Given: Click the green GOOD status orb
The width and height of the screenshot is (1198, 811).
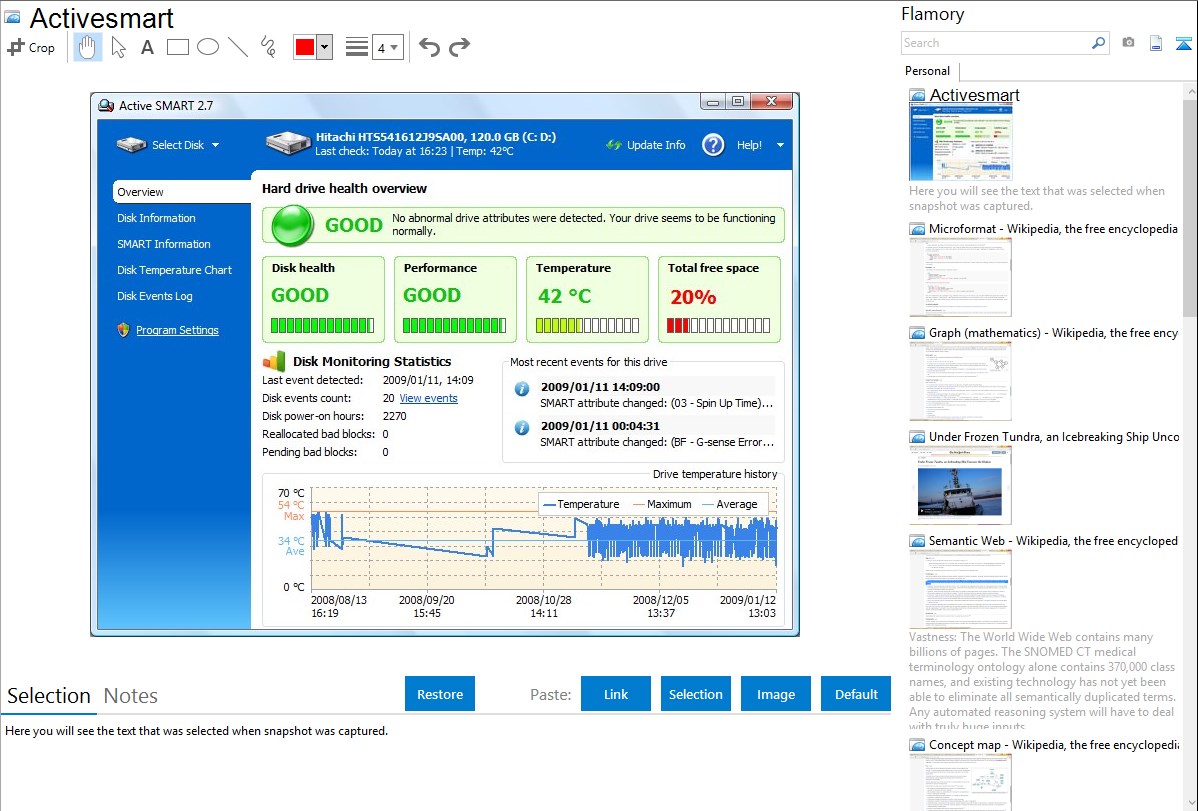Looking at the screenshot, I should tap(292, 225).
